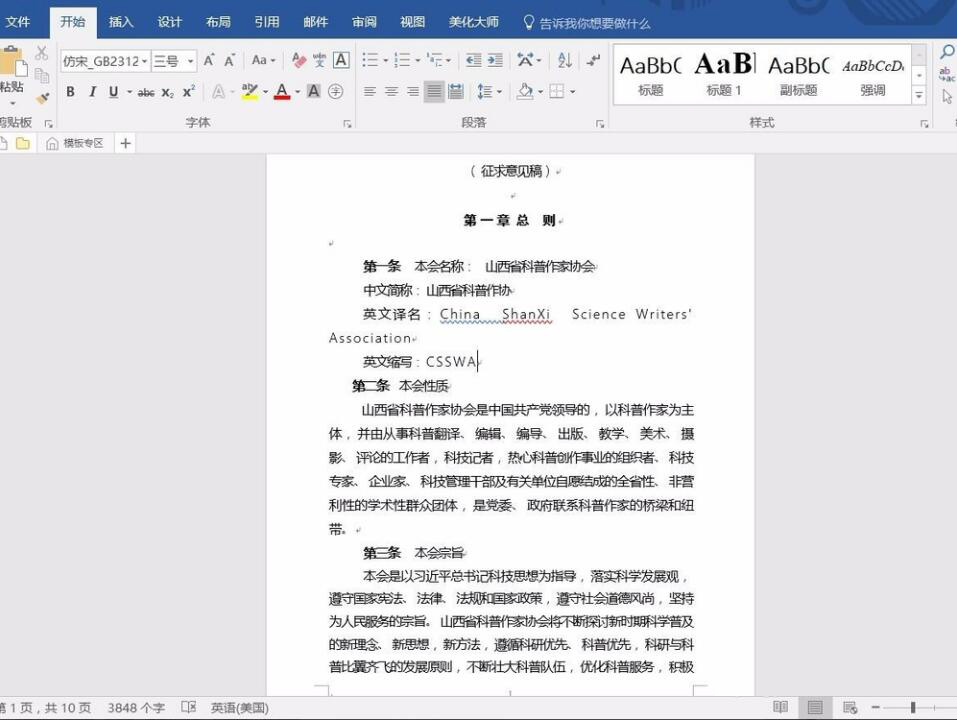
Task: Apply the 标题 1 style
Action: pos(724,74)
